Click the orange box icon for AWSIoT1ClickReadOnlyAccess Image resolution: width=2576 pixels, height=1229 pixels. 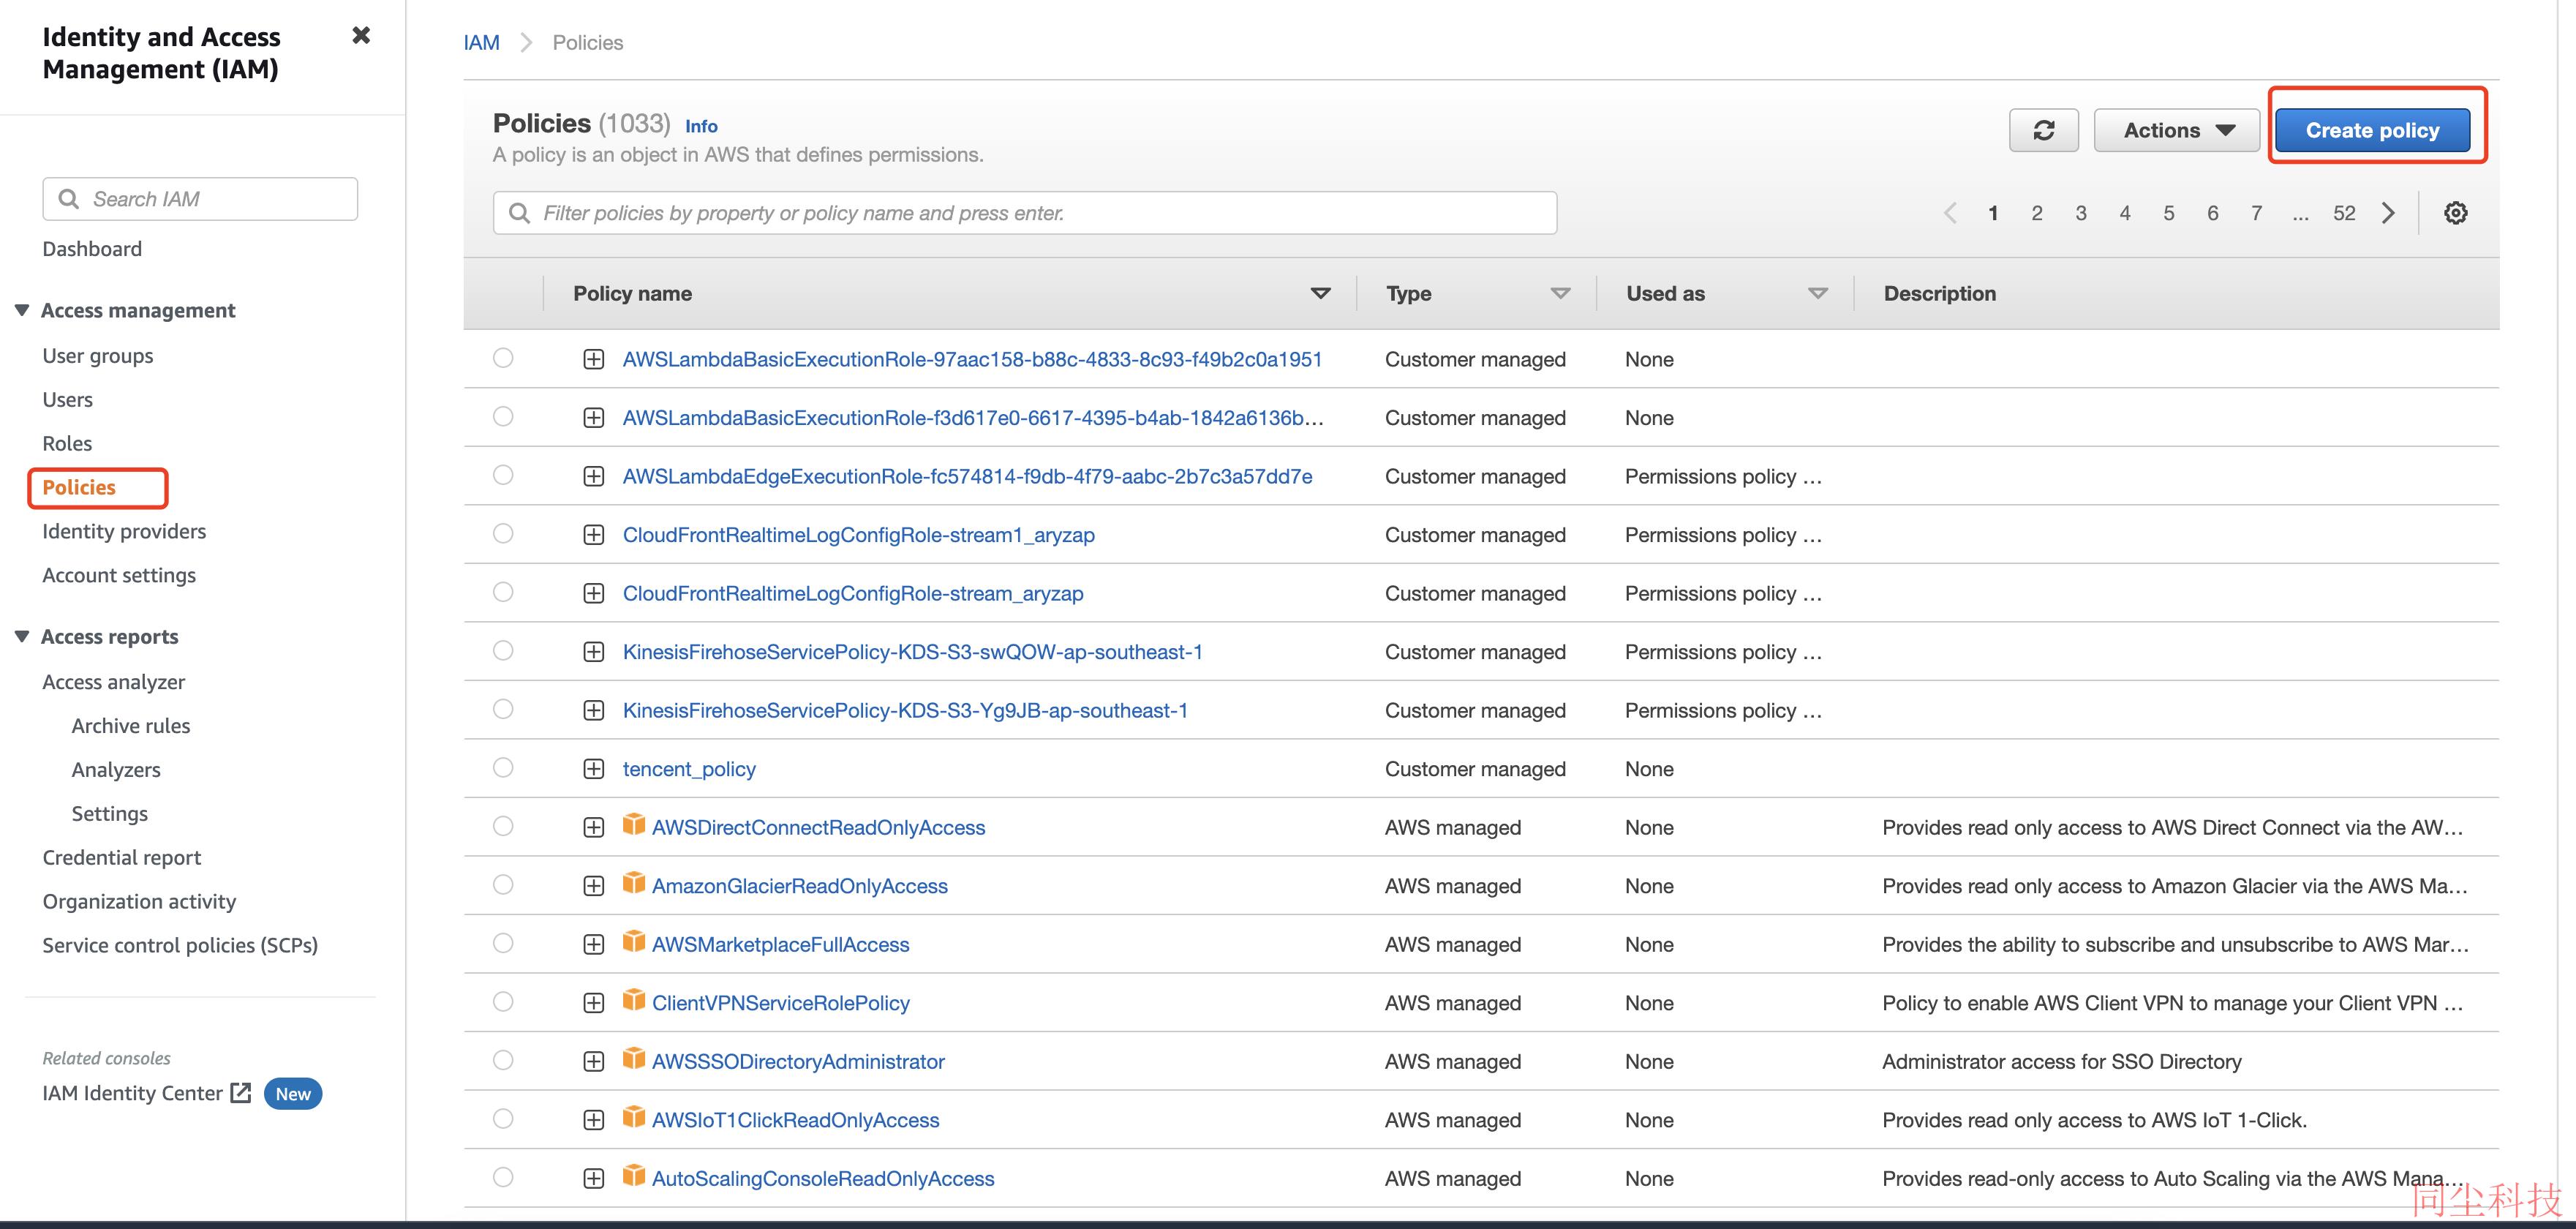point(633,1116)
